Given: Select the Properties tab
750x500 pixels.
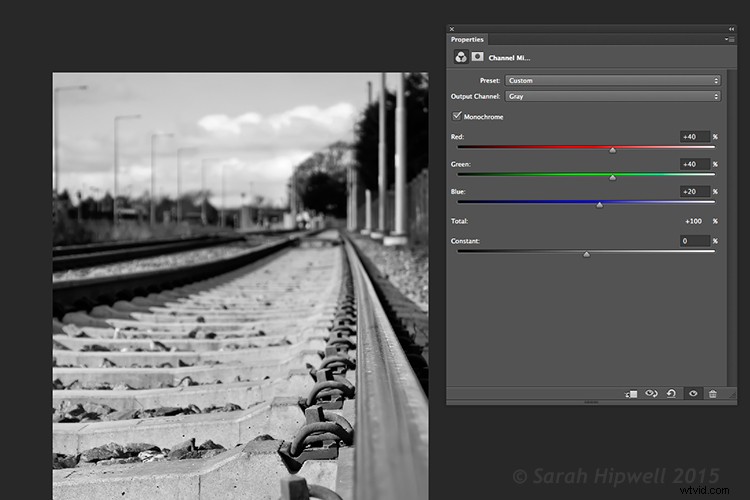Looking at the screenshot, I should (467, 40).
